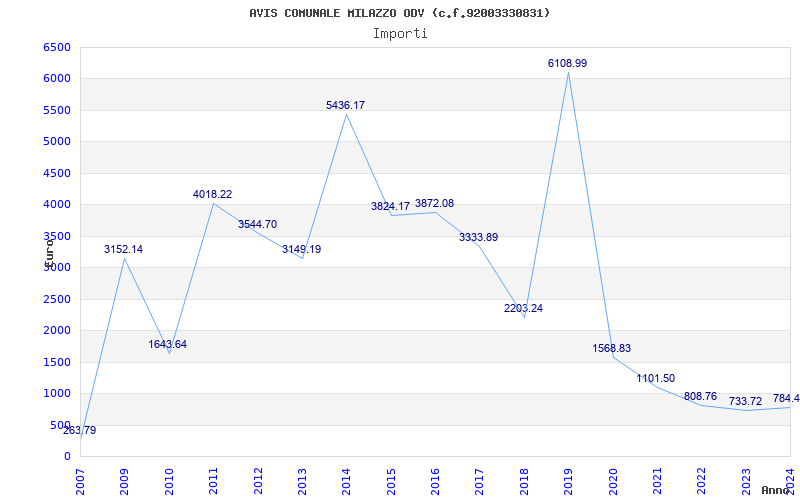Select the 6000 y-axis tick label
The image size is (800, 500).
[x=57, y=79]
